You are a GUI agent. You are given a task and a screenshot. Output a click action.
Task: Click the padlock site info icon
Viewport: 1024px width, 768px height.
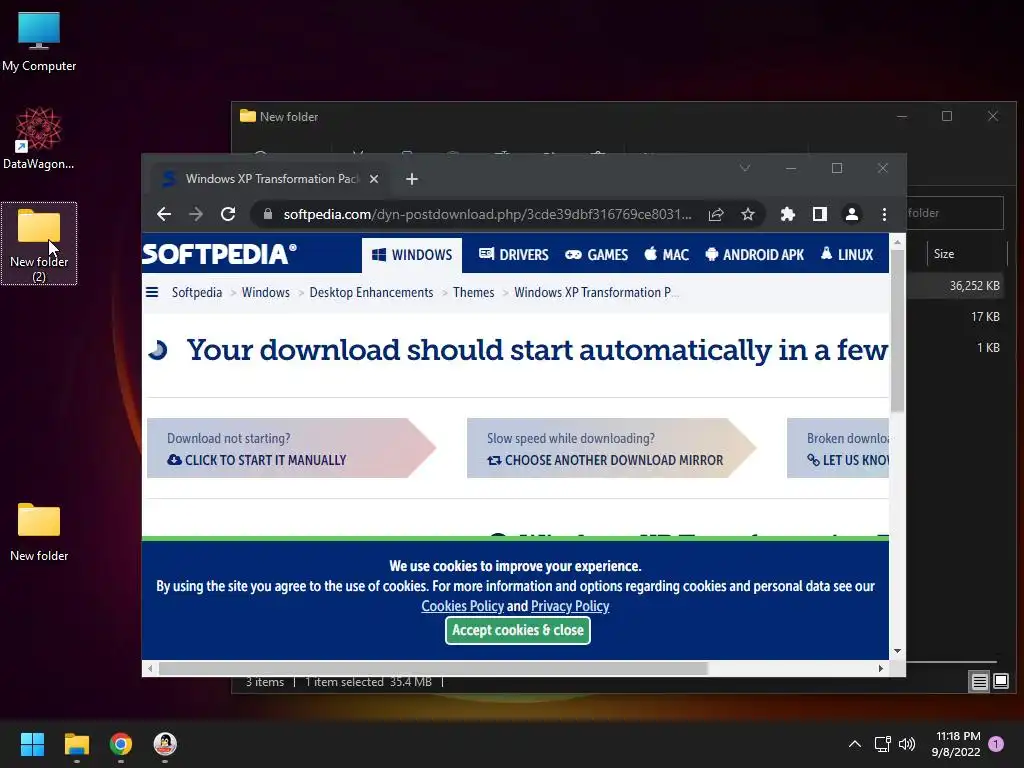pyautogui.click(x=268, y=214)
